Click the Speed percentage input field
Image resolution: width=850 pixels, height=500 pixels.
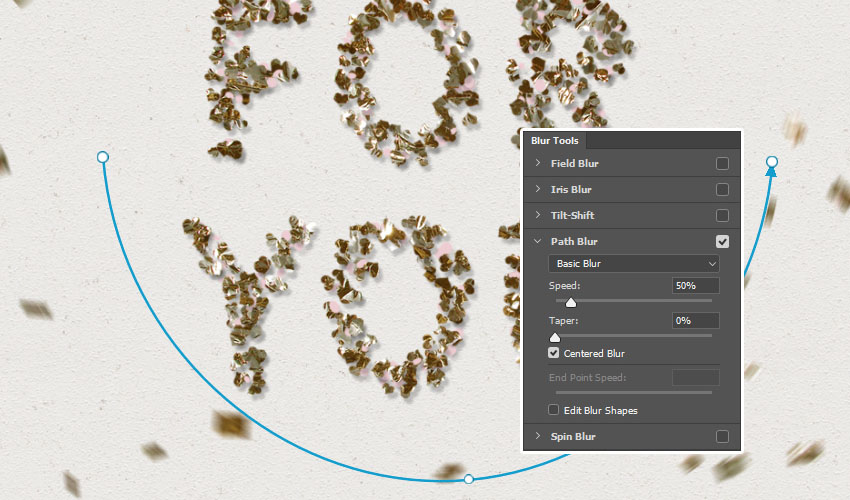695,285
